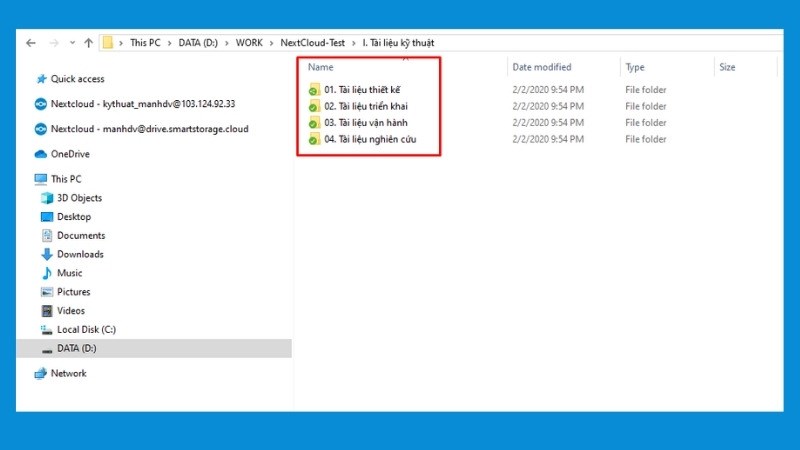This screenshot has height=450, width=800.
Task: Click date modified of '01. Tài liệu thiết kế'
Action: pyautogui.click(x=548, y=90)
